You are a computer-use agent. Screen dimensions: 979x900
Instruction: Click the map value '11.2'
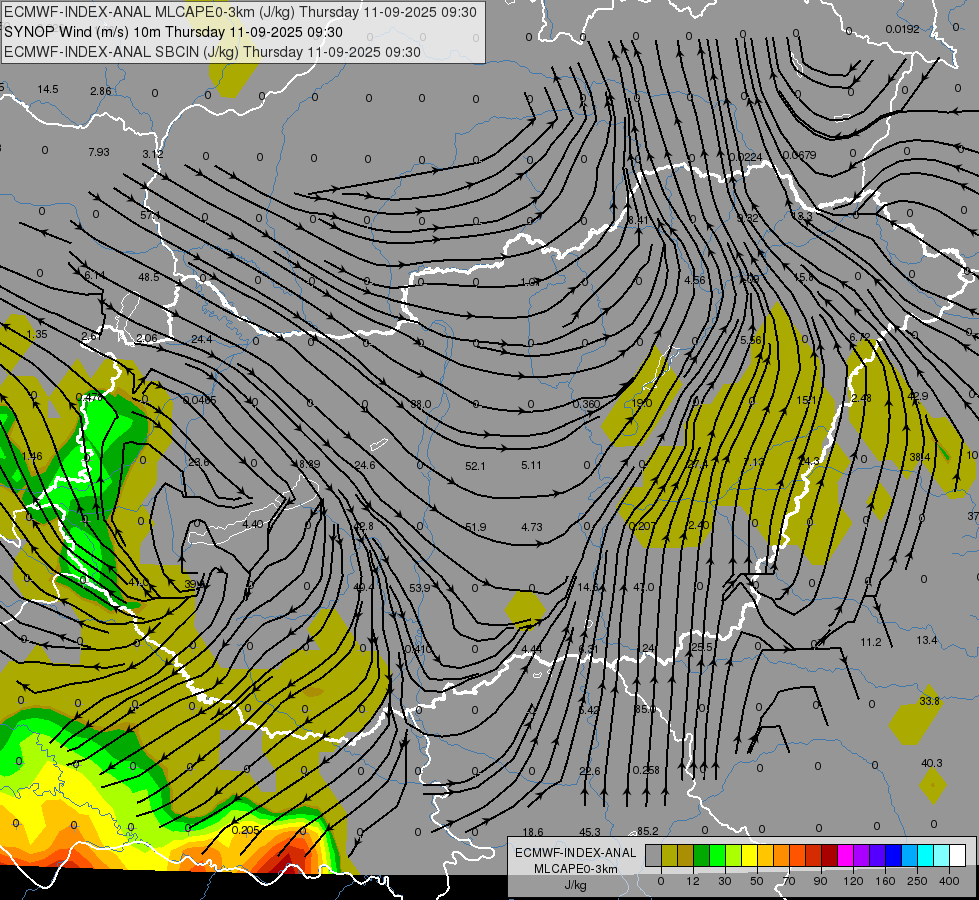(x=870, y=642)
